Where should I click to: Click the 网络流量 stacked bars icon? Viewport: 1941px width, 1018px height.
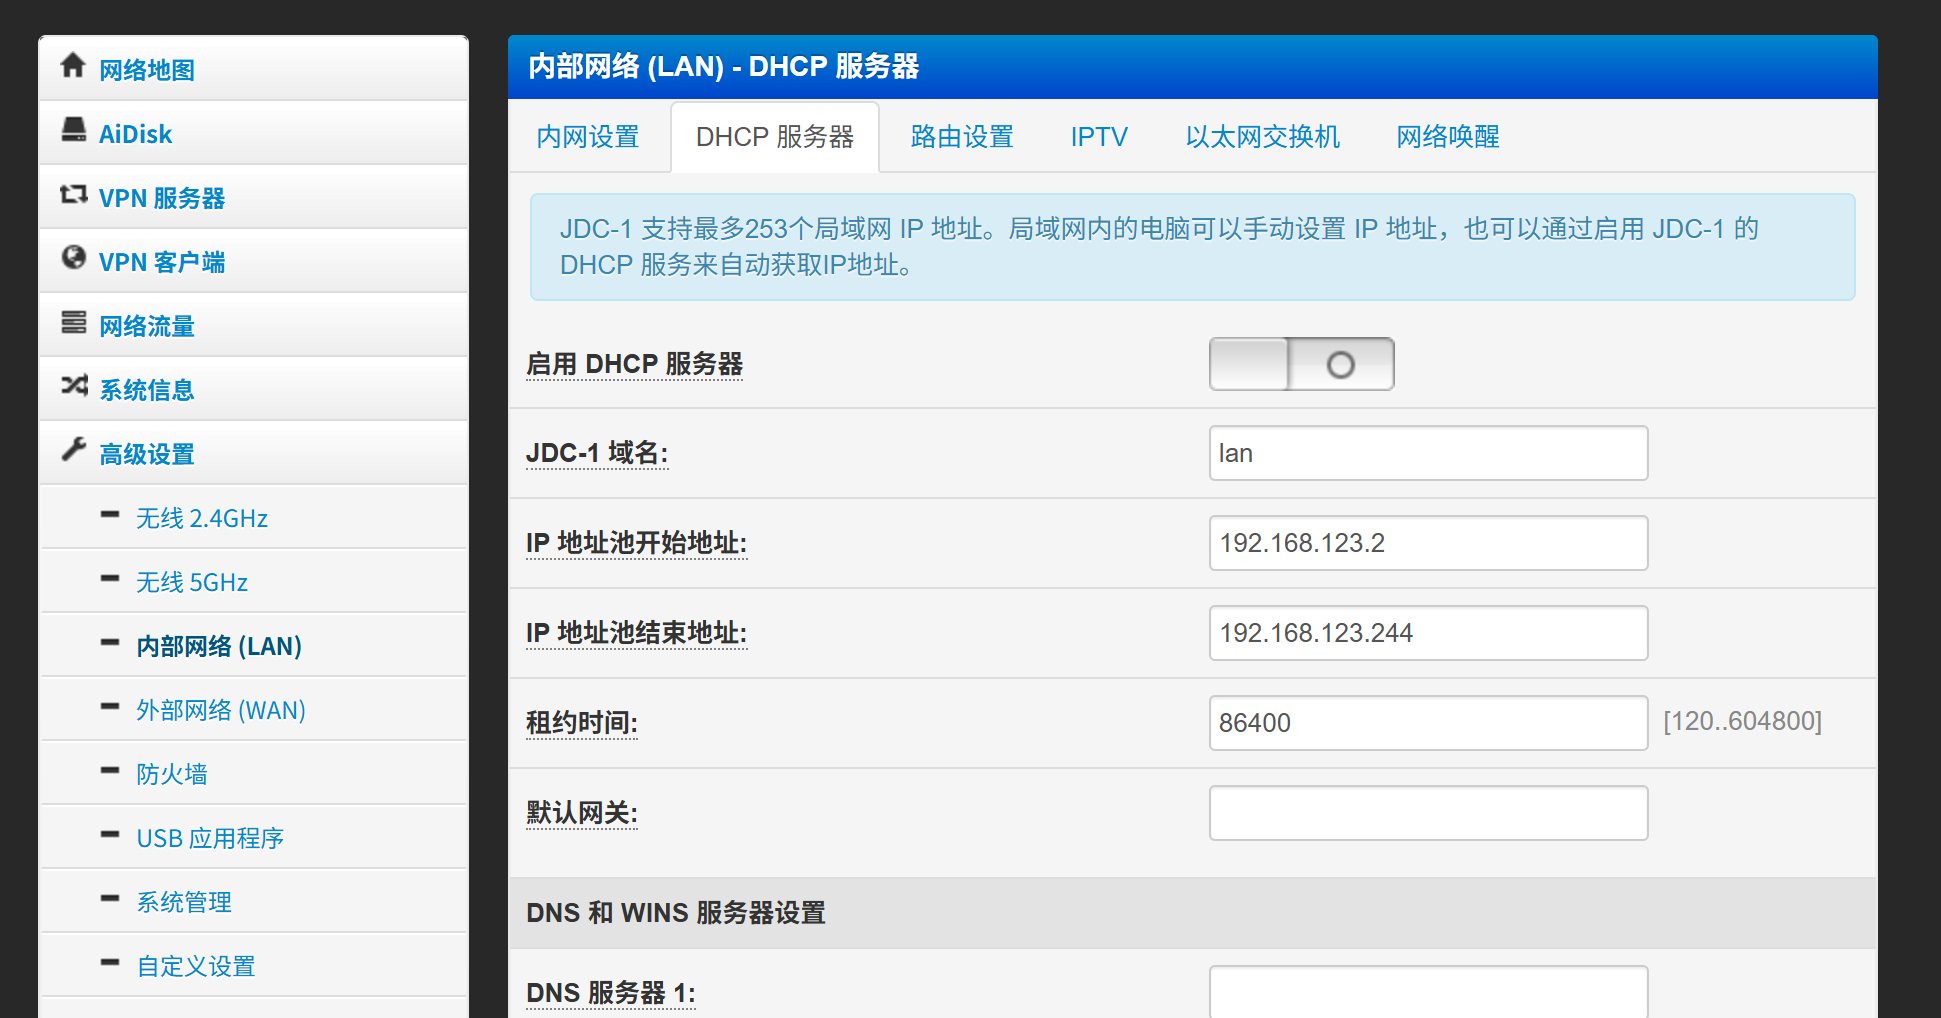[x=73, y=322]
